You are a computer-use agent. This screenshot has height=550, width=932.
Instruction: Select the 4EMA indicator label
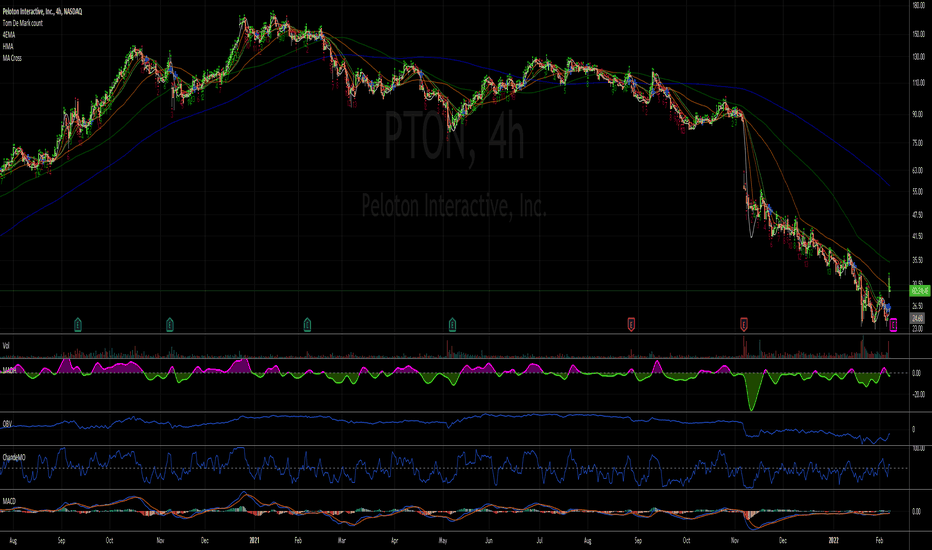9,35
